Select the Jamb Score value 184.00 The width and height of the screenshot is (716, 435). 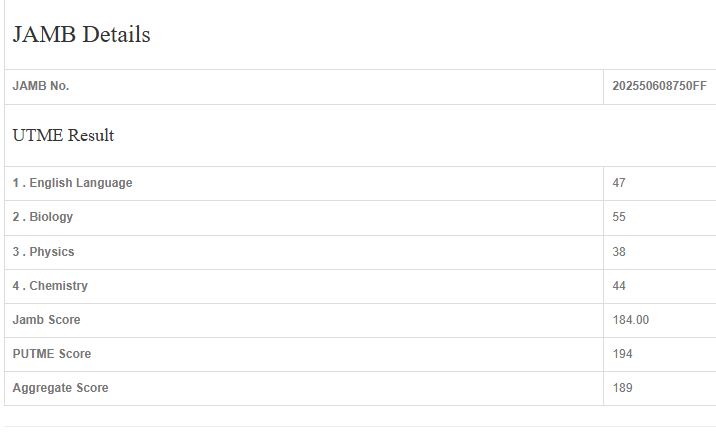tap(631, 320)
